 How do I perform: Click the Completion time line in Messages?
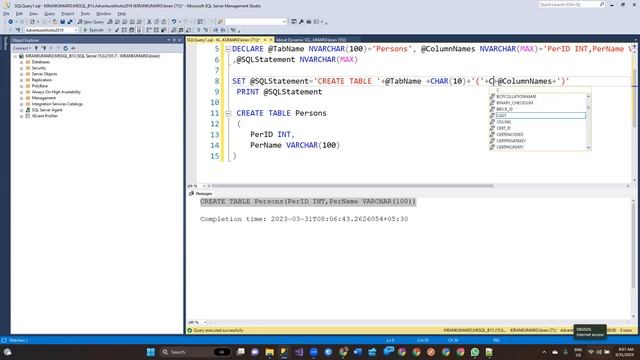click(304, 219)
